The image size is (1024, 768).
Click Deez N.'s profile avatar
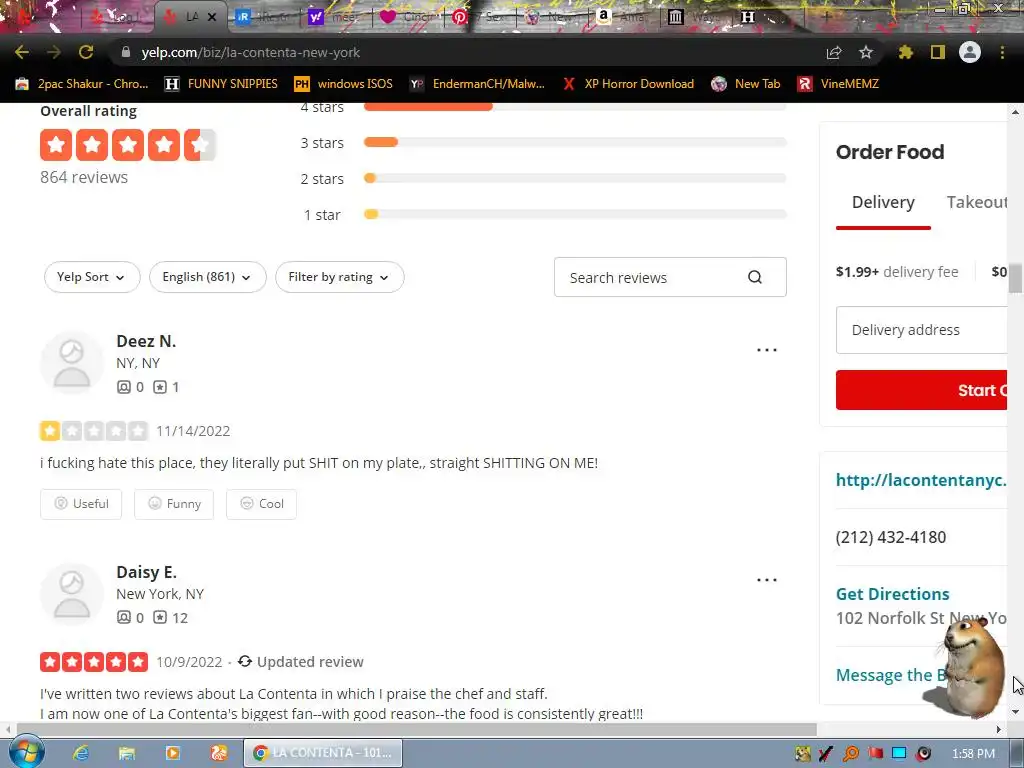click(72, 362)
